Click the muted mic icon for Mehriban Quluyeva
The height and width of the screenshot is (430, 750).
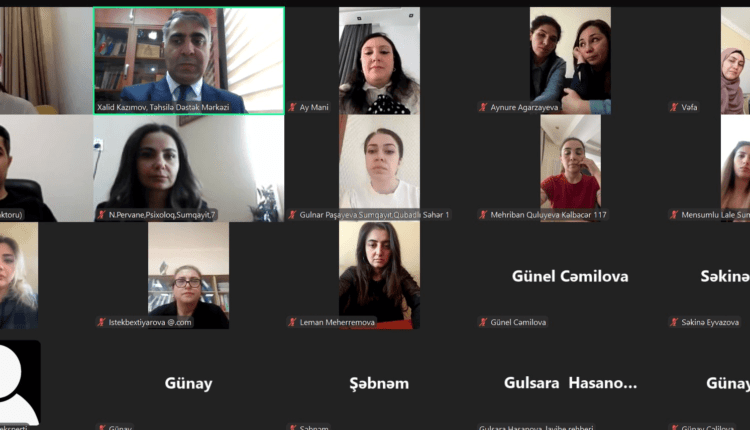(x=483, y=215)
